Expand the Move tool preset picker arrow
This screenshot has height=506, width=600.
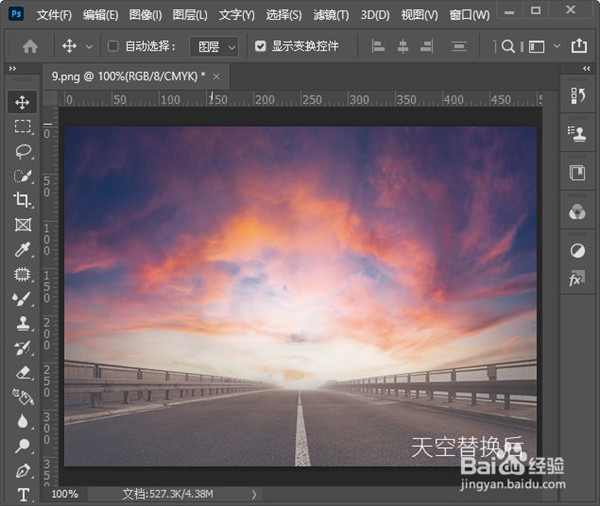(x=90, y=46)
